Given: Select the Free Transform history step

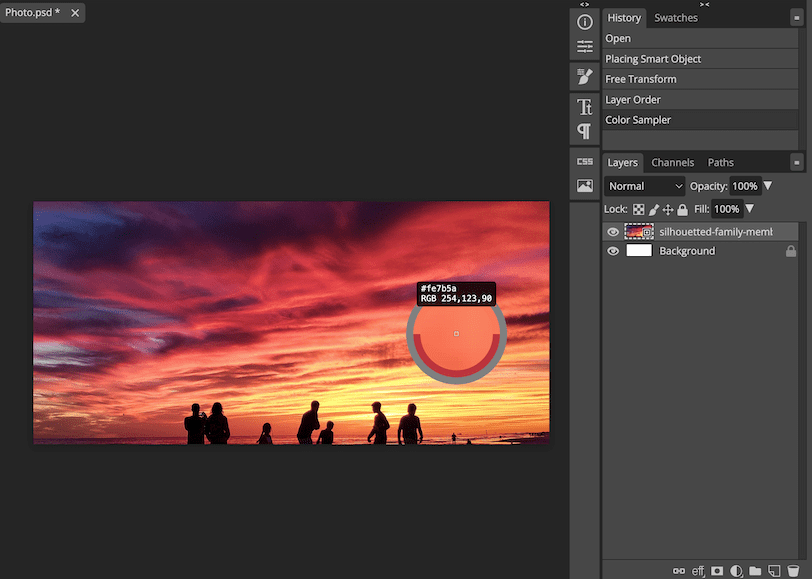Looking at the screenshot, I should (x=641, y=79).
